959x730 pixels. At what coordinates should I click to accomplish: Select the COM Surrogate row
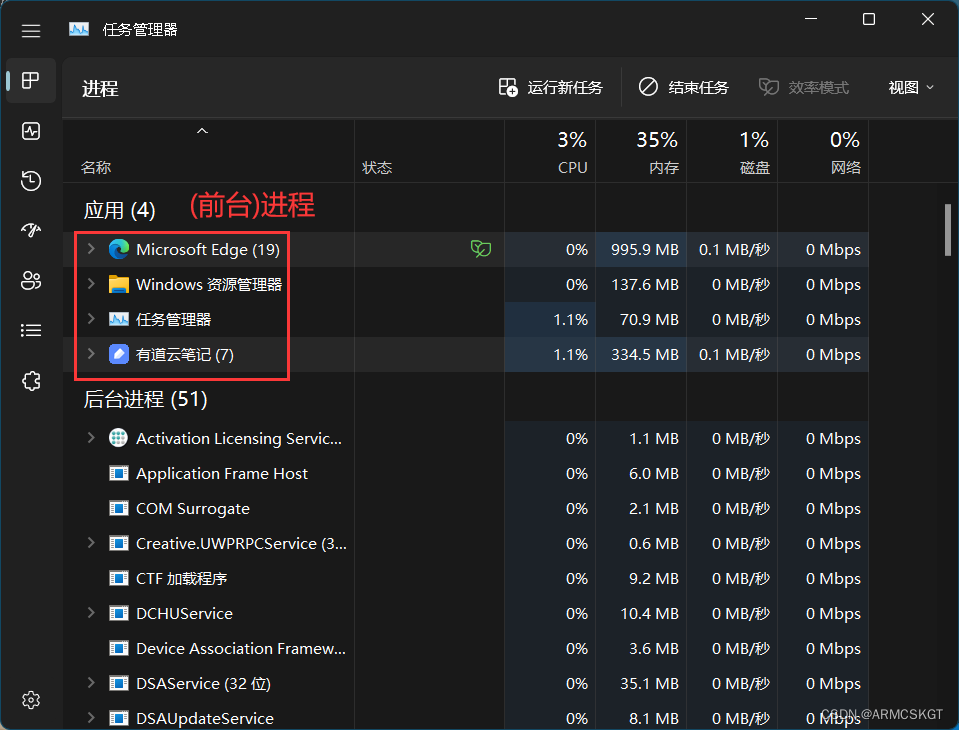pos(465,508)
